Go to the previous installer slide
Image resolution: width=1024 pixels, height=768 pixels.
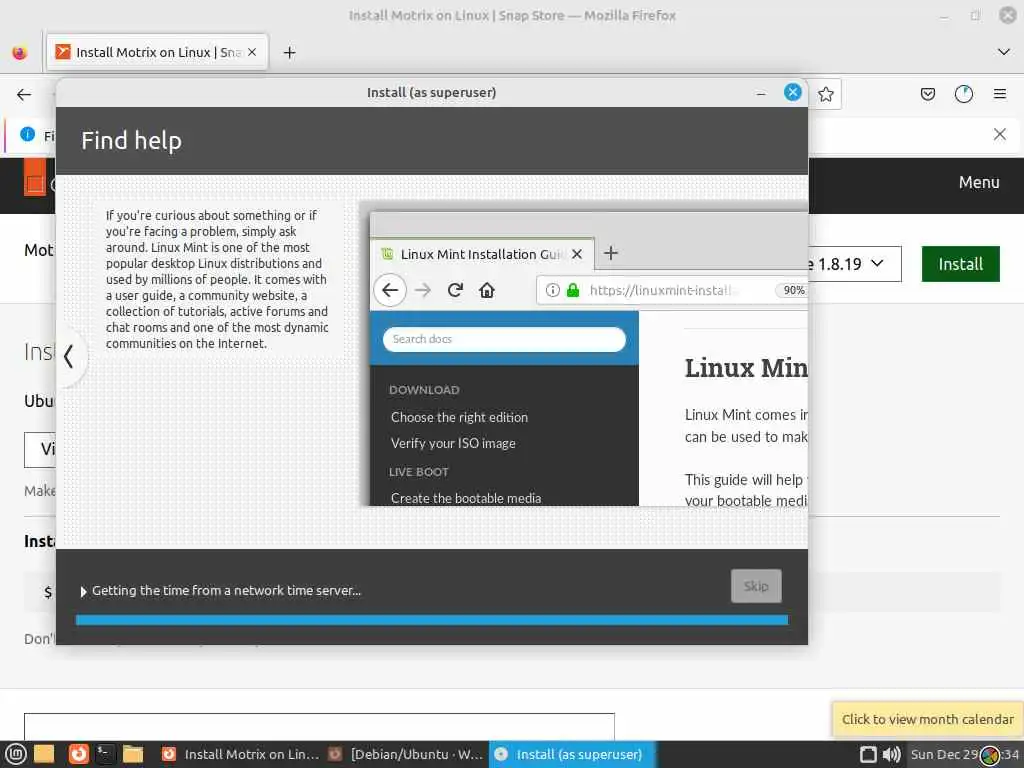[x=69, y=357]
